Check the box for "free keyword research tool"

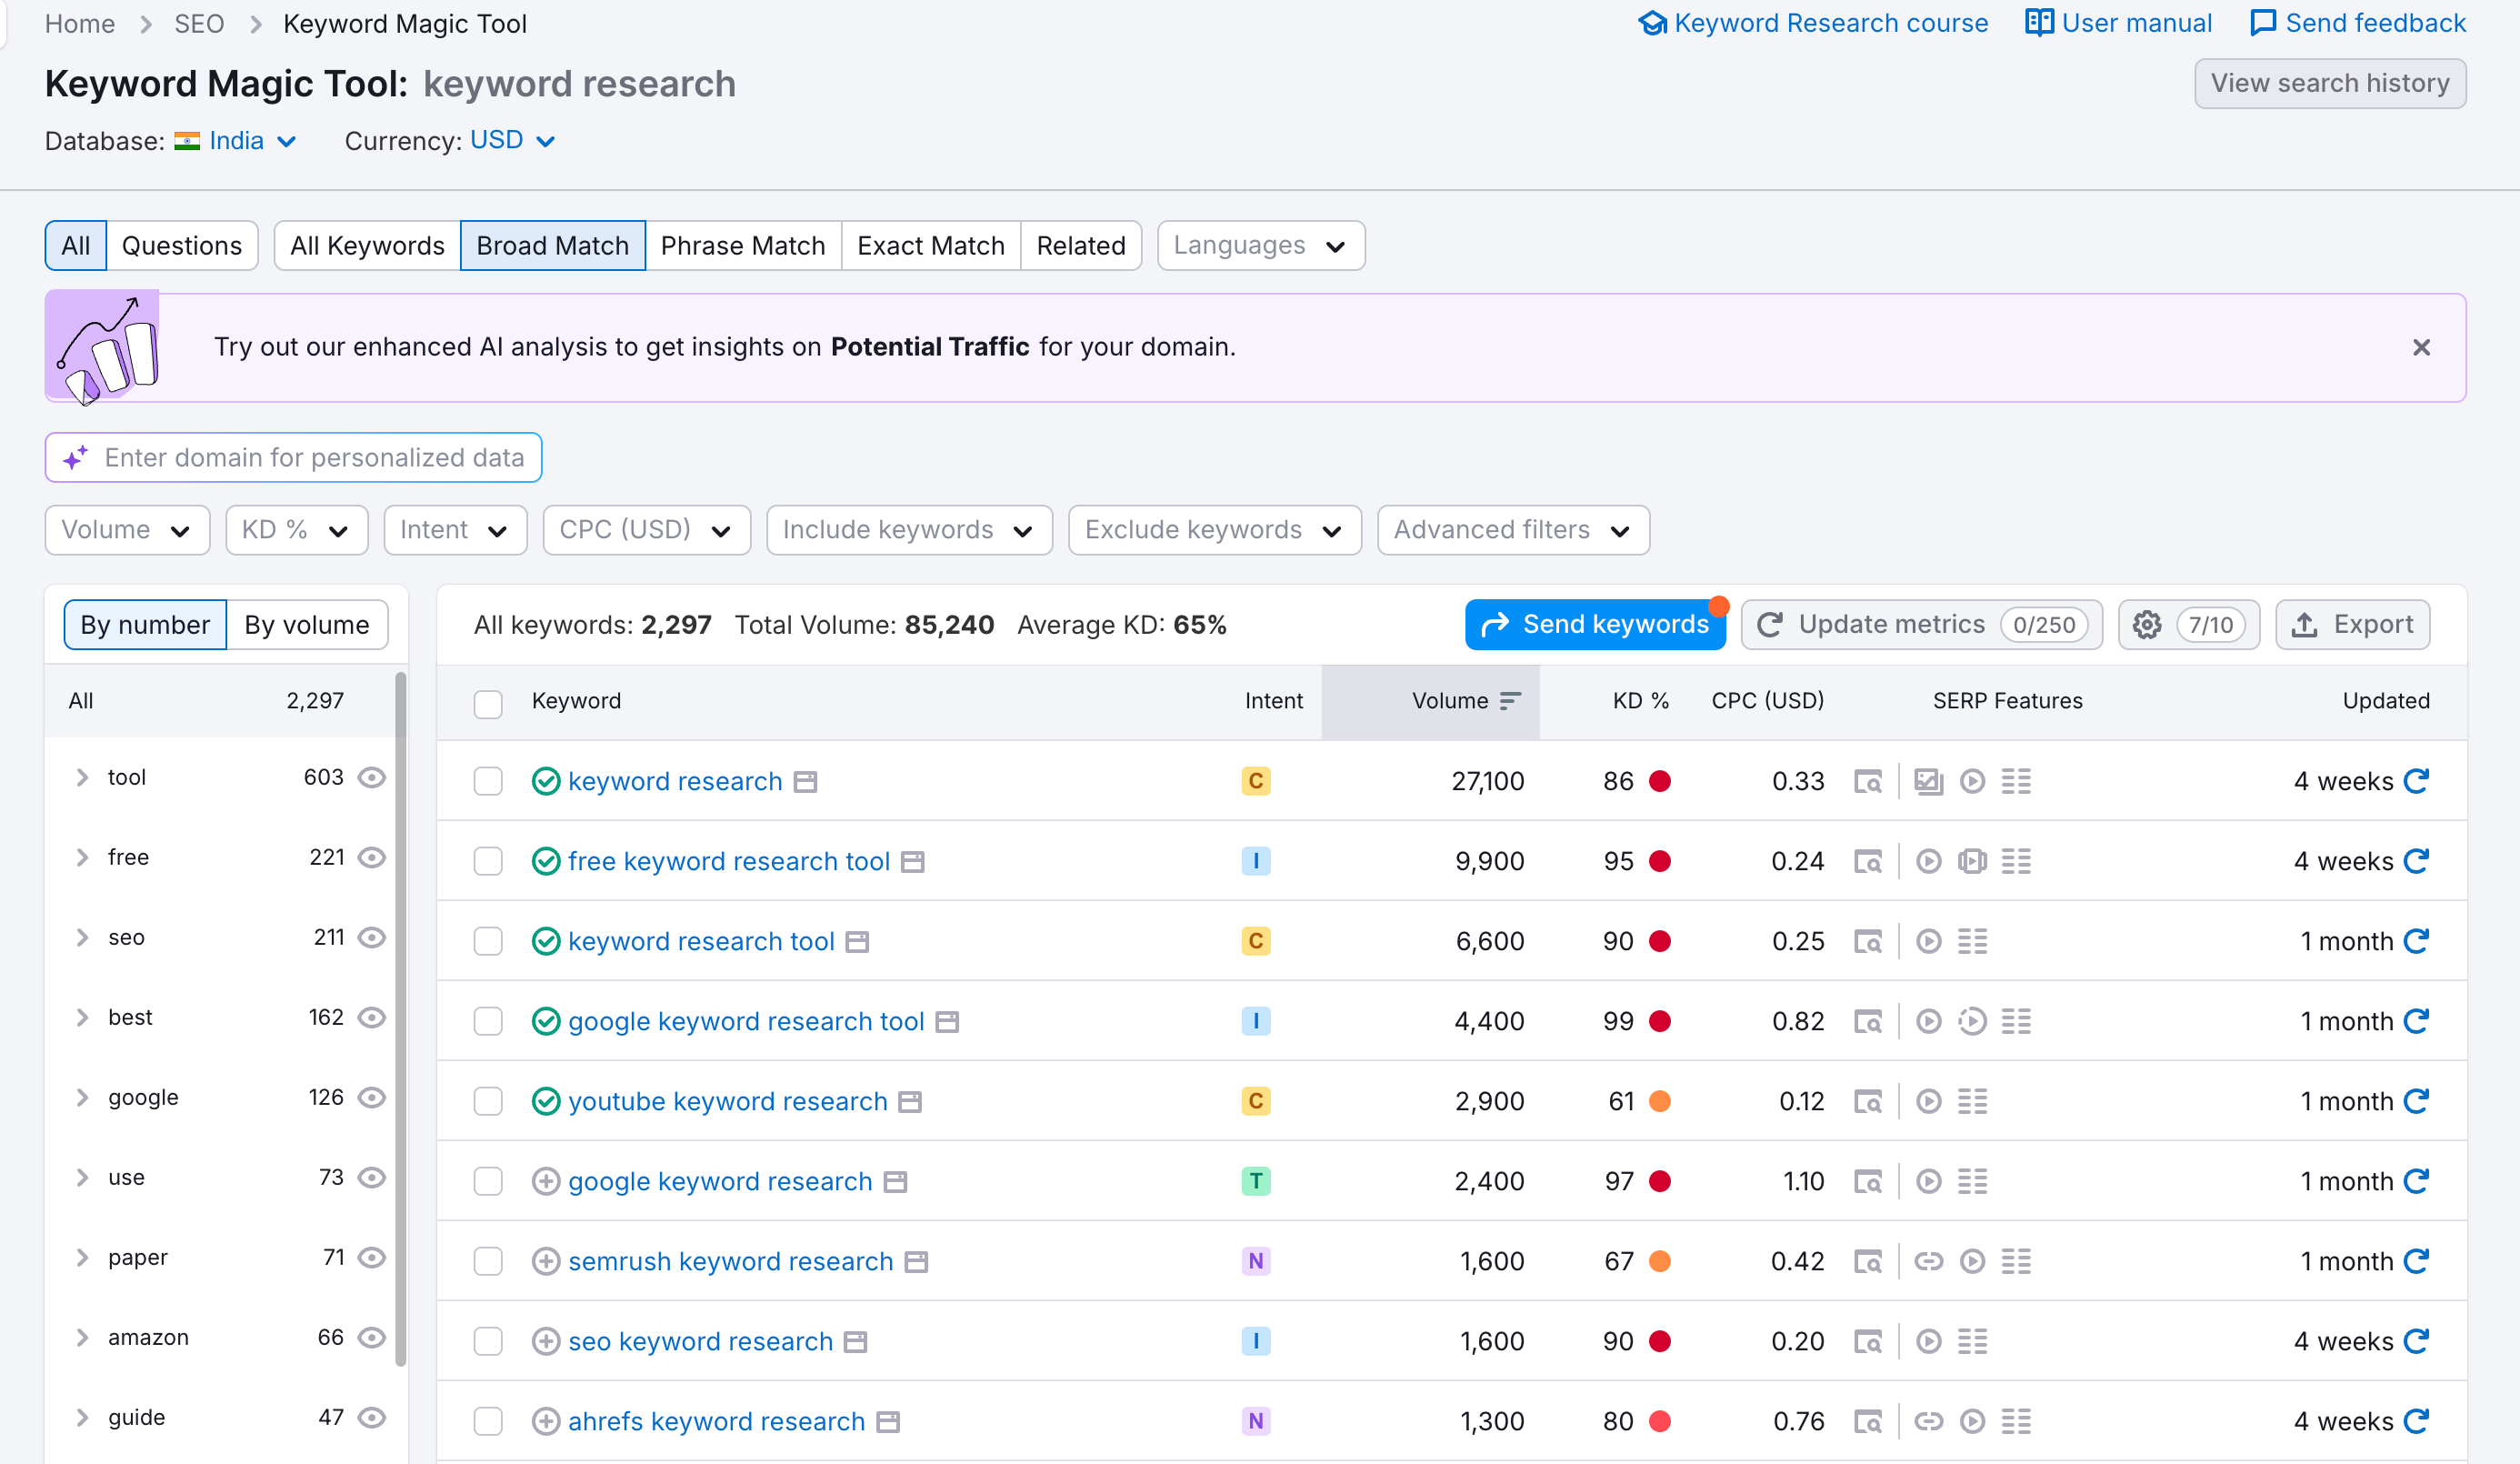tap(488, 861)
